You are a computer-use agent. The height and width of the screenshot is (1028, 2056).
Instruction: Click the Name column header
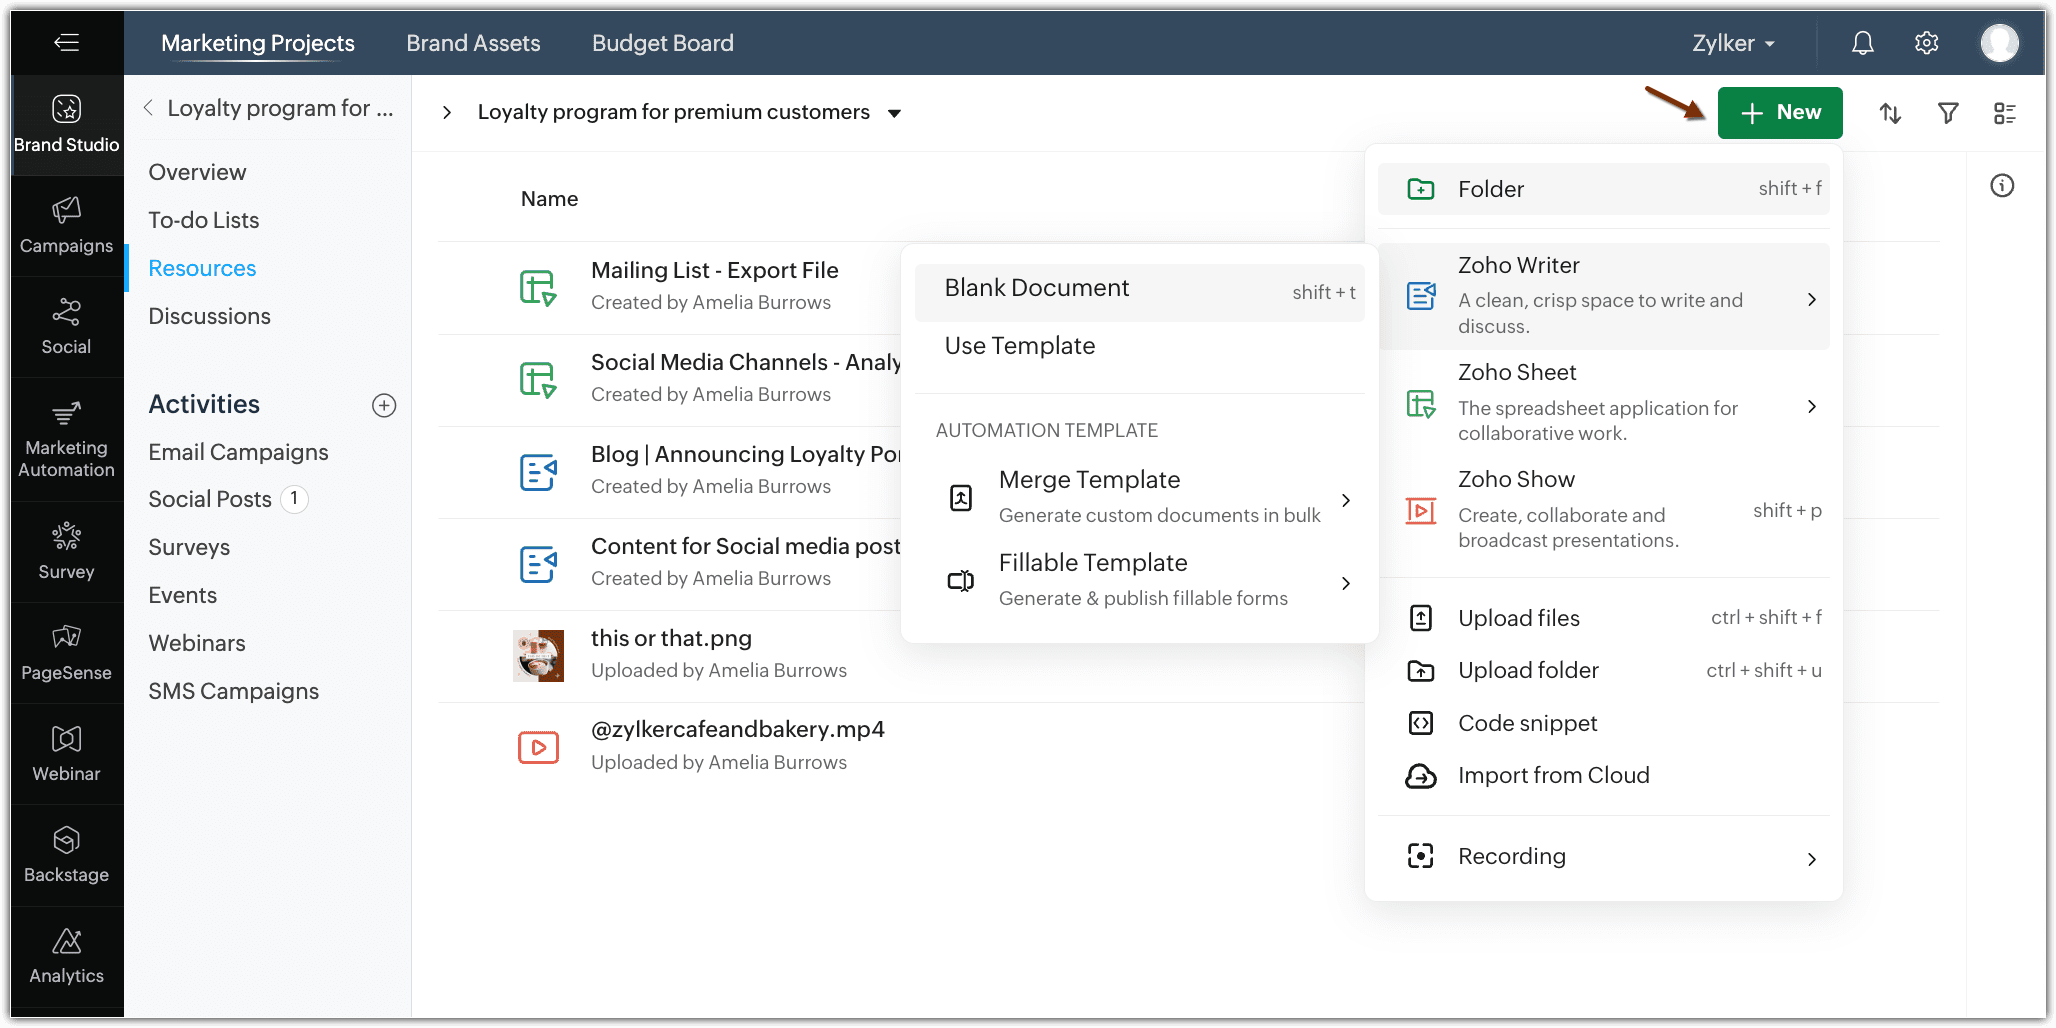(x=549, y=199)
